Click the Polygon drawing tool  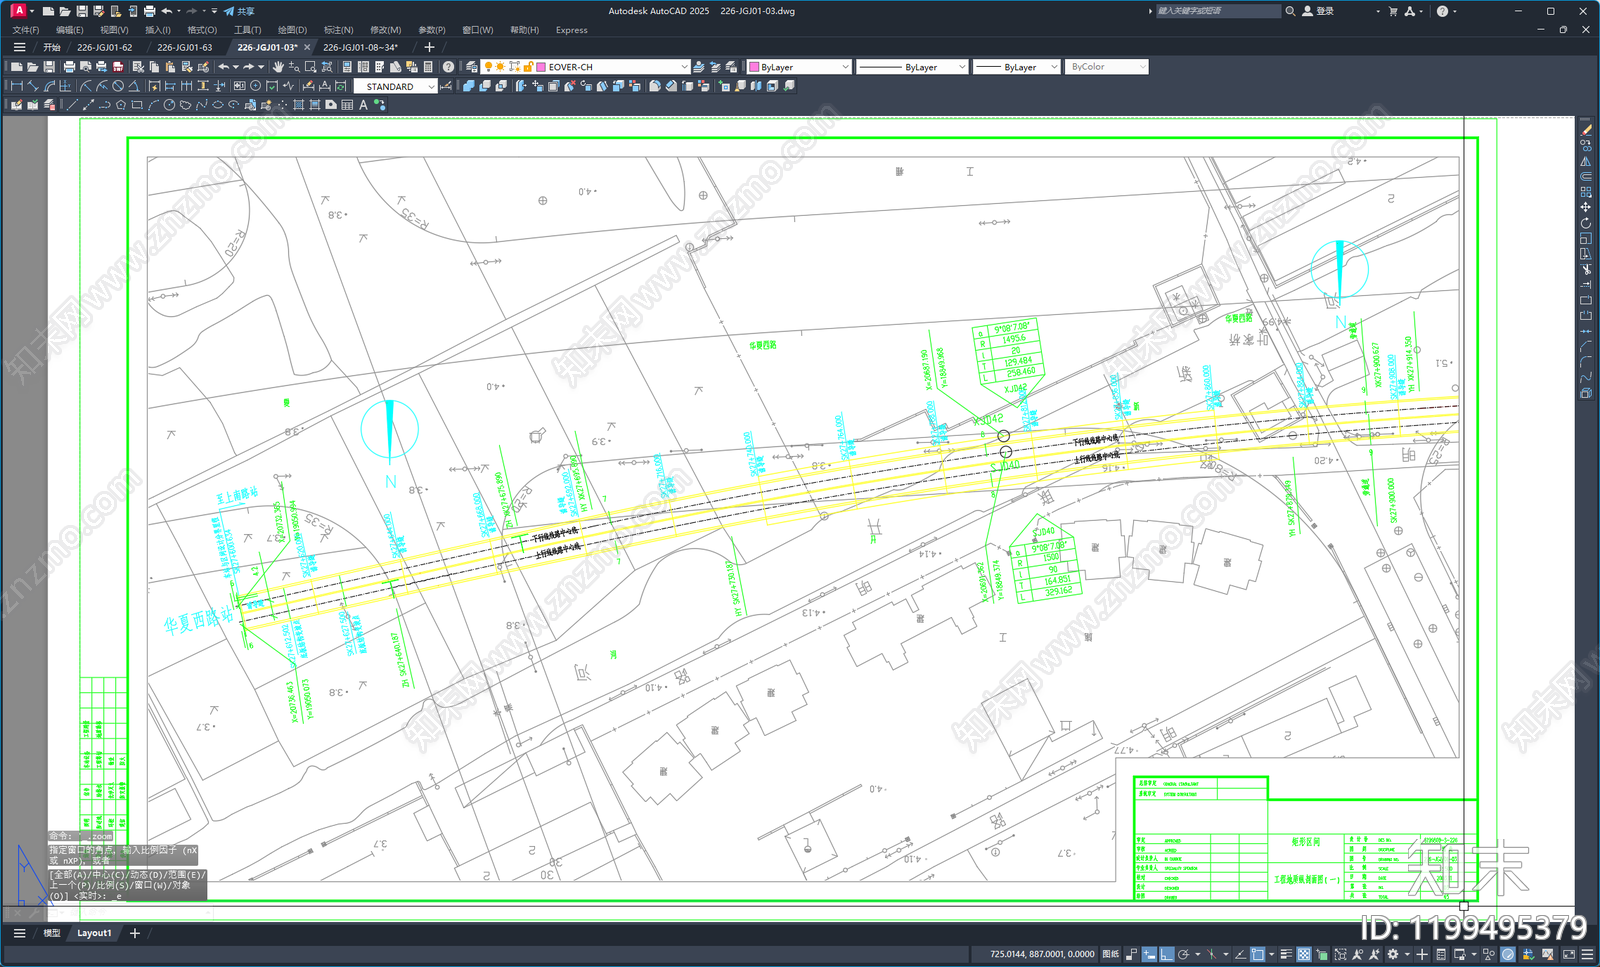click(121, 104)
